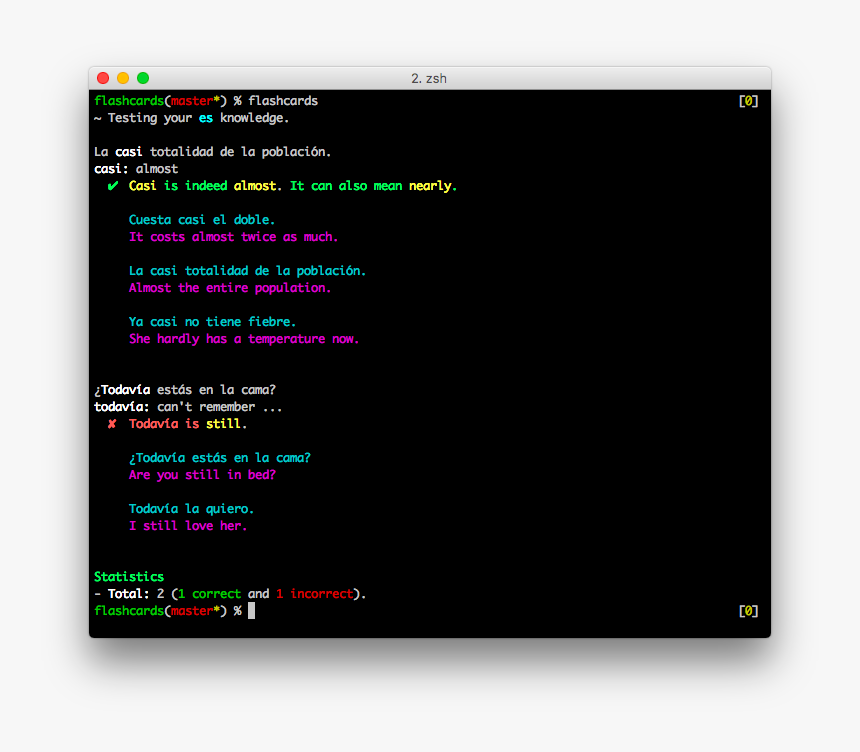Click the green zoom window button
Screen dimensions: 860x752
pyautogui.click(x=143, y=78)
